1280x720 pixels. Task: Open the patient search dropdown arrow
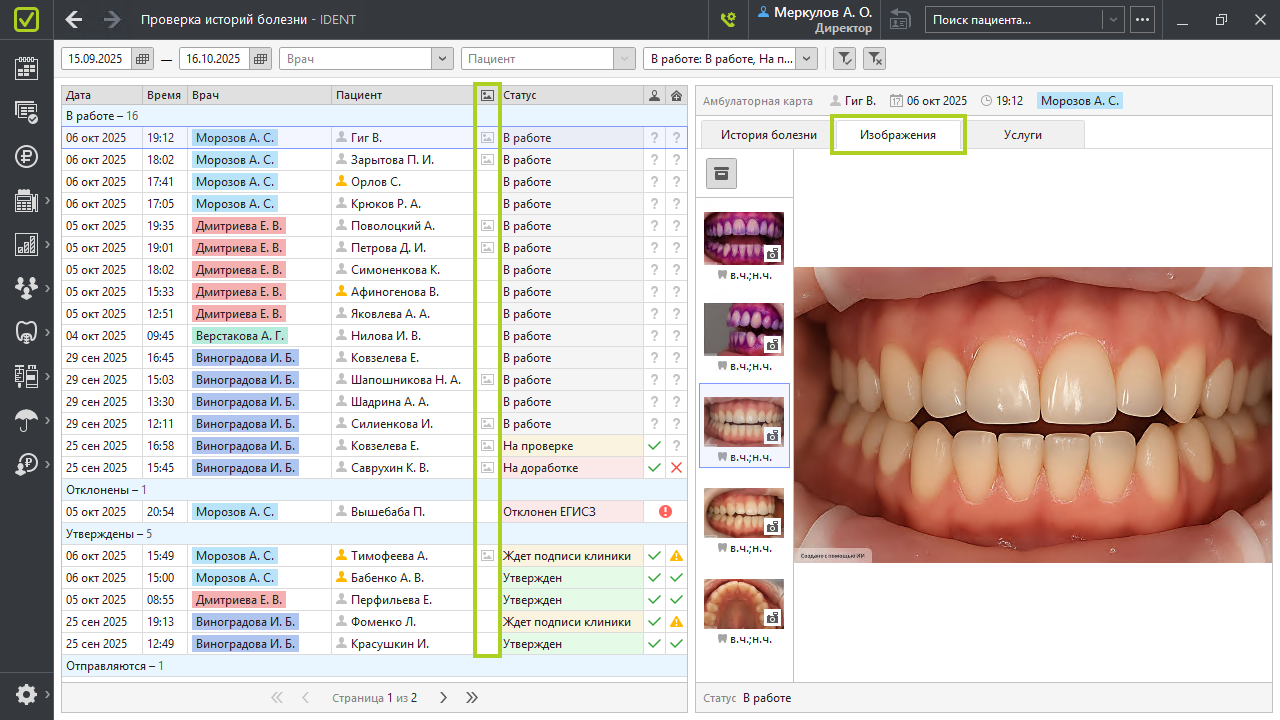[1112, 20]
